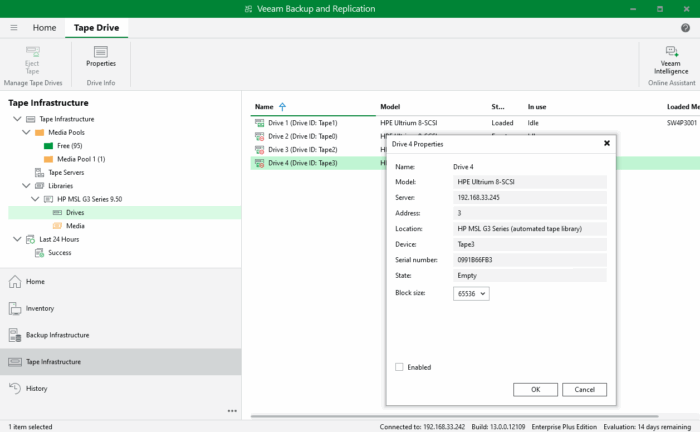The width and height of the screenshot is (700, 432).
Task: Select Drive 2 (Drive ID: Tape0) row
Action: [x=303, y=136]
